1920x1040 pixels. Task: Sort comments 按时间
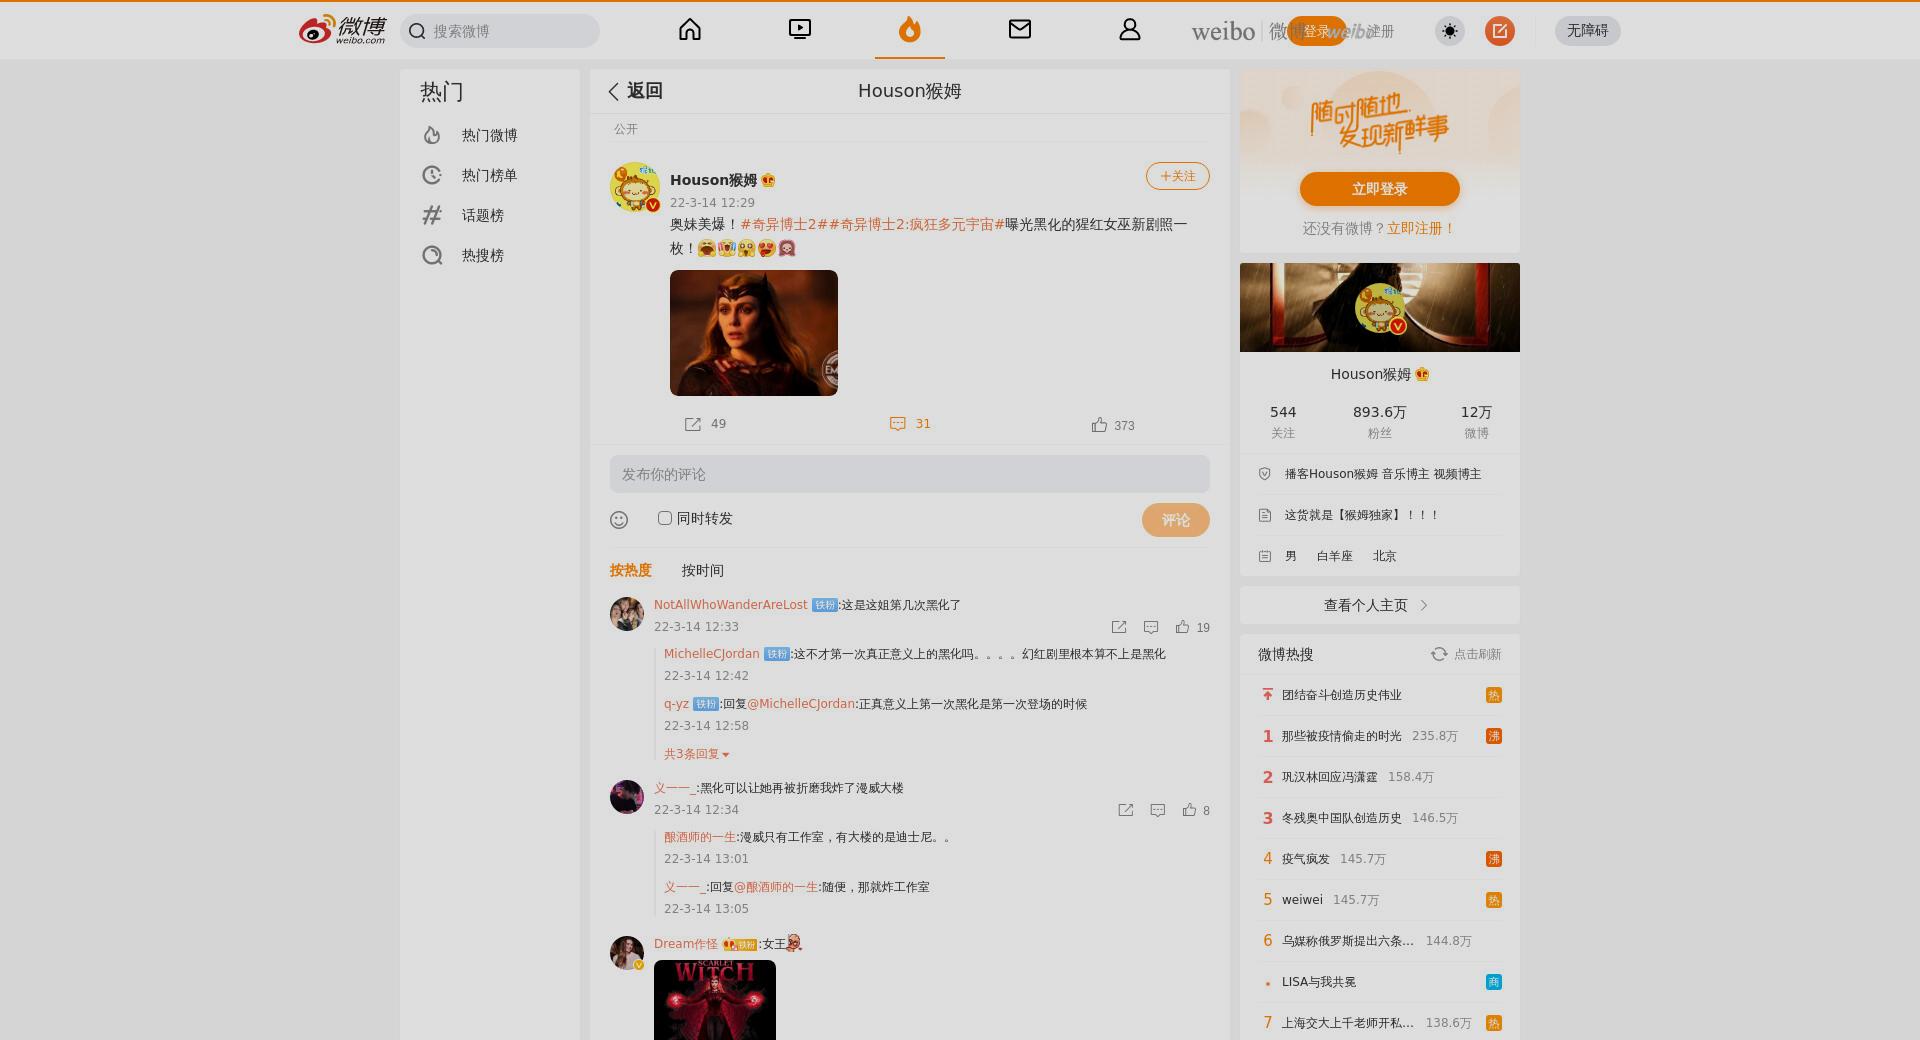(x=703, y=571)
